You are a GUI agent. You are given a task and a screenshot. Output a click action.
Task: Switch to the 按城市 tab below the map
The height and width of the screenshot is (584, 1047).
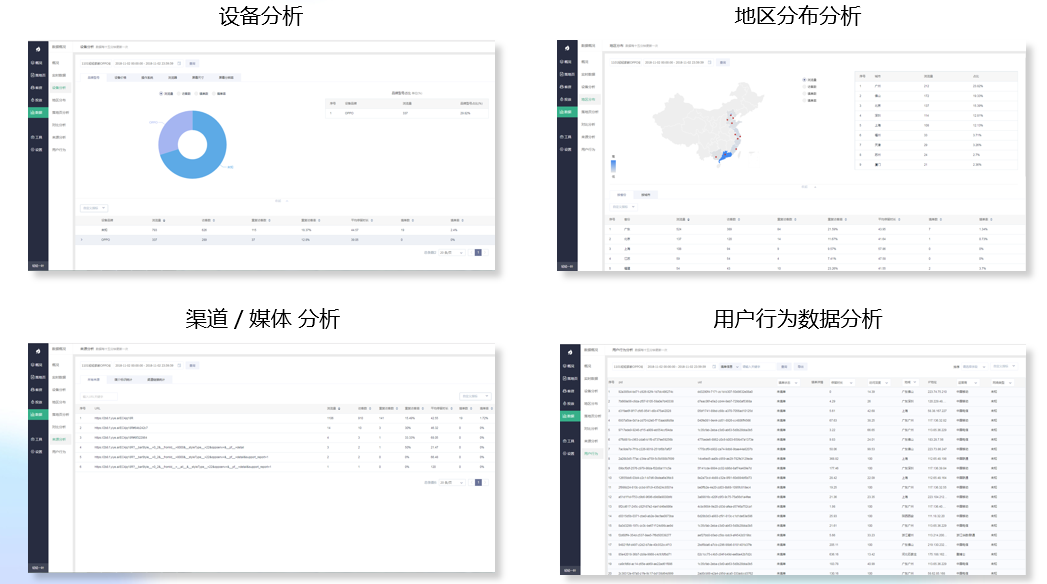click(x=646, y=194)
